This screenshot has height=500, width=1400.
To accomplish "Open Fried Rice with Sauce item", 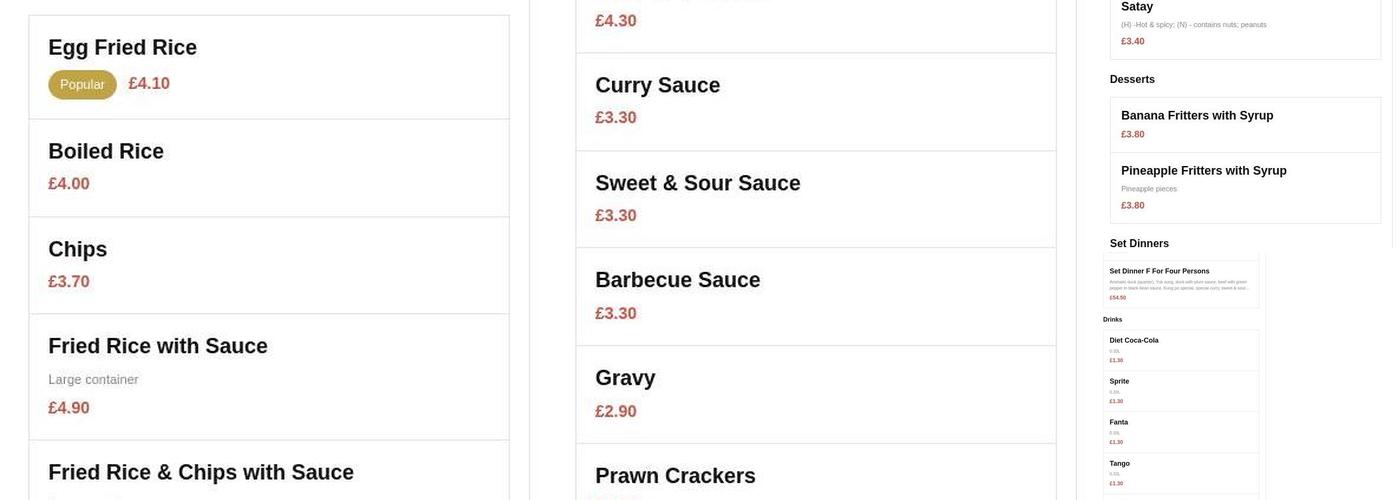I will (x=268, y=376).
